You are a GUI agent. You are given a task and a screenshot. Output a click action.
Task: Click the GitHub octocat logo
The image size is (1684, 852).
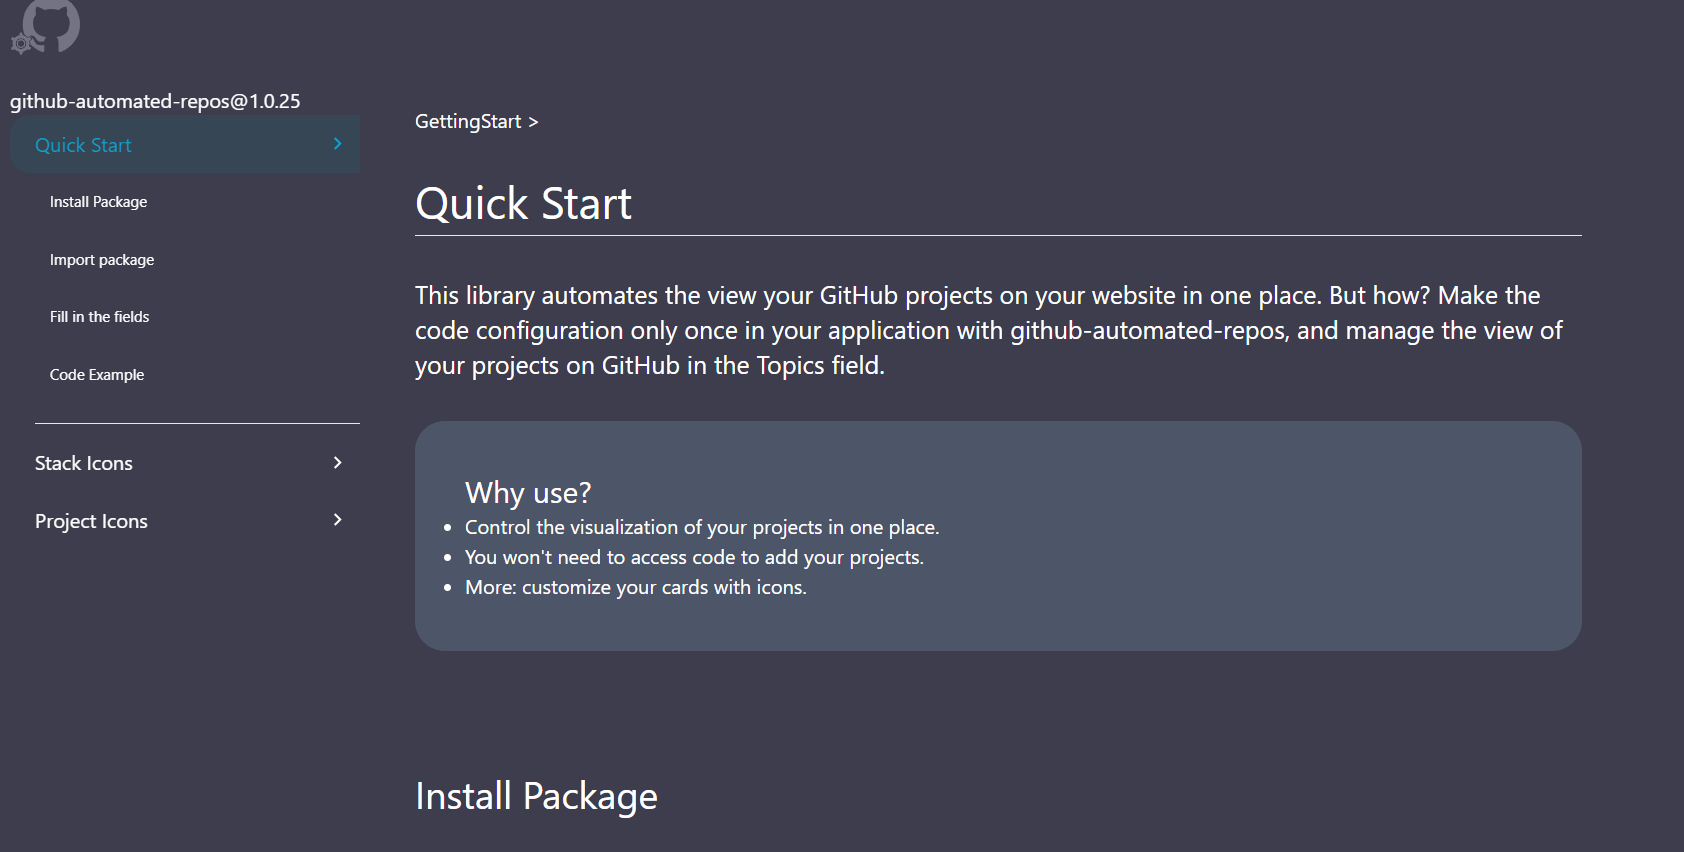[52, 22]
